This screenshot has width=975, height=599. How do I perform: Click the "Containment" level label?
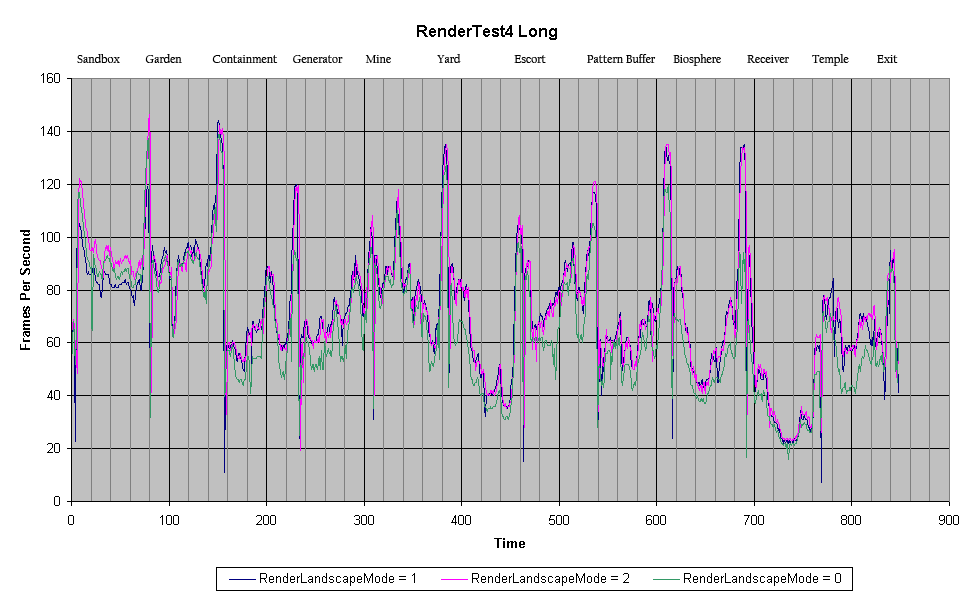coord(244,59)
